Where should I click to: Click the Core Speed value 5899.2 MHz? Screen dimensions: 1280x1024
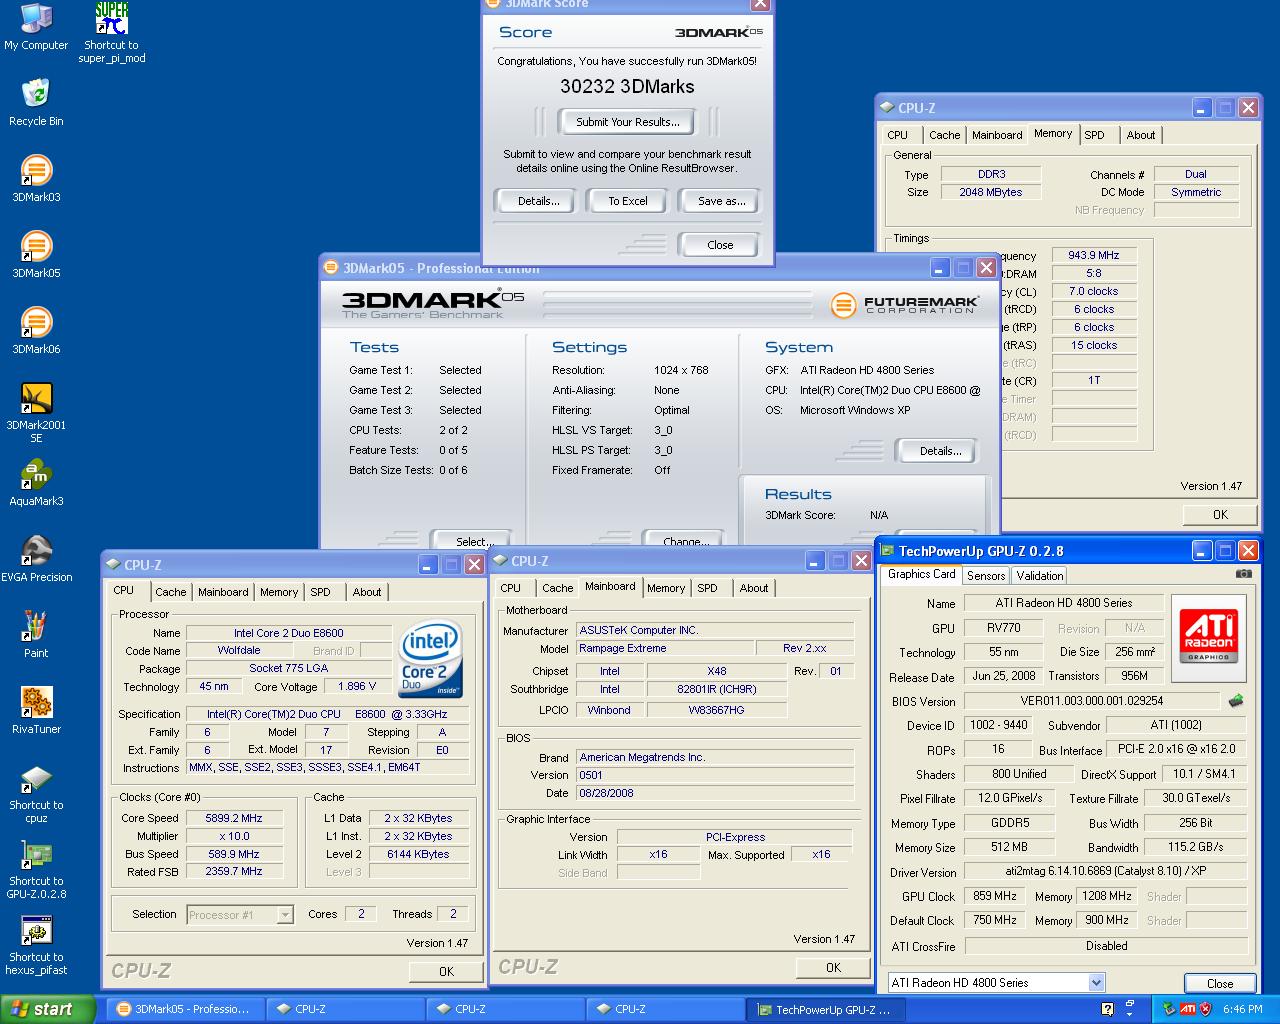(x=234, y=818)
